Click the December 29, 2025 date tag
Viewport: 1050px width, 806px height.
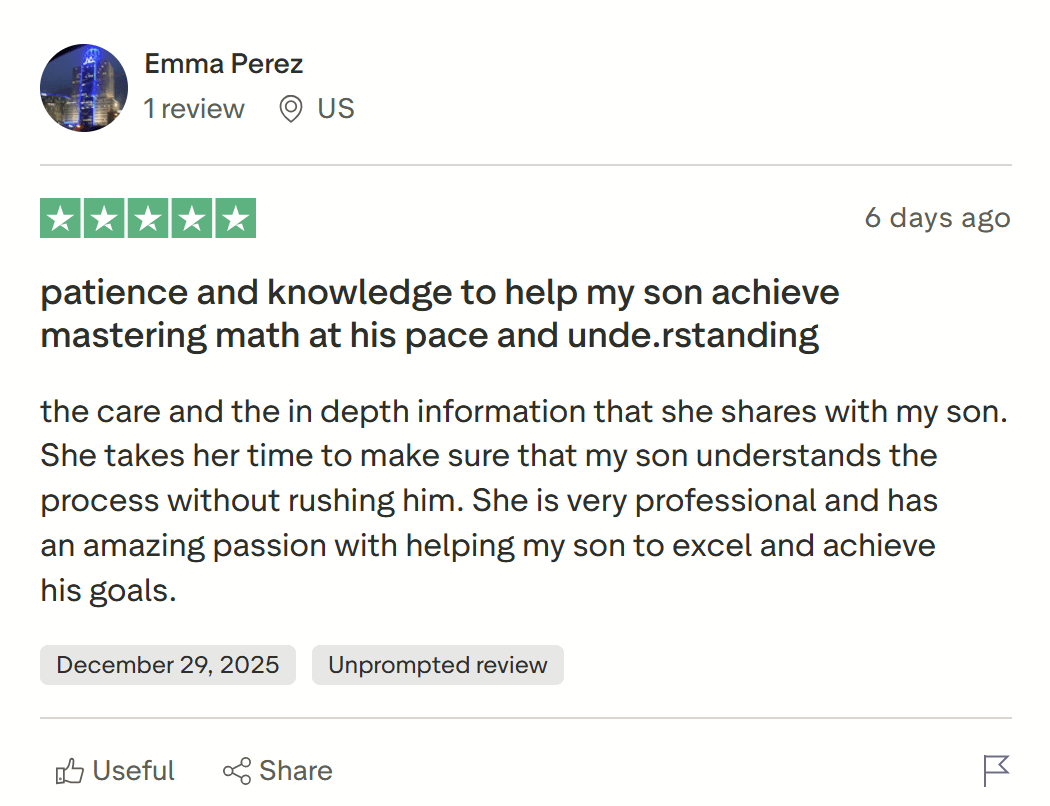[167, 664]
